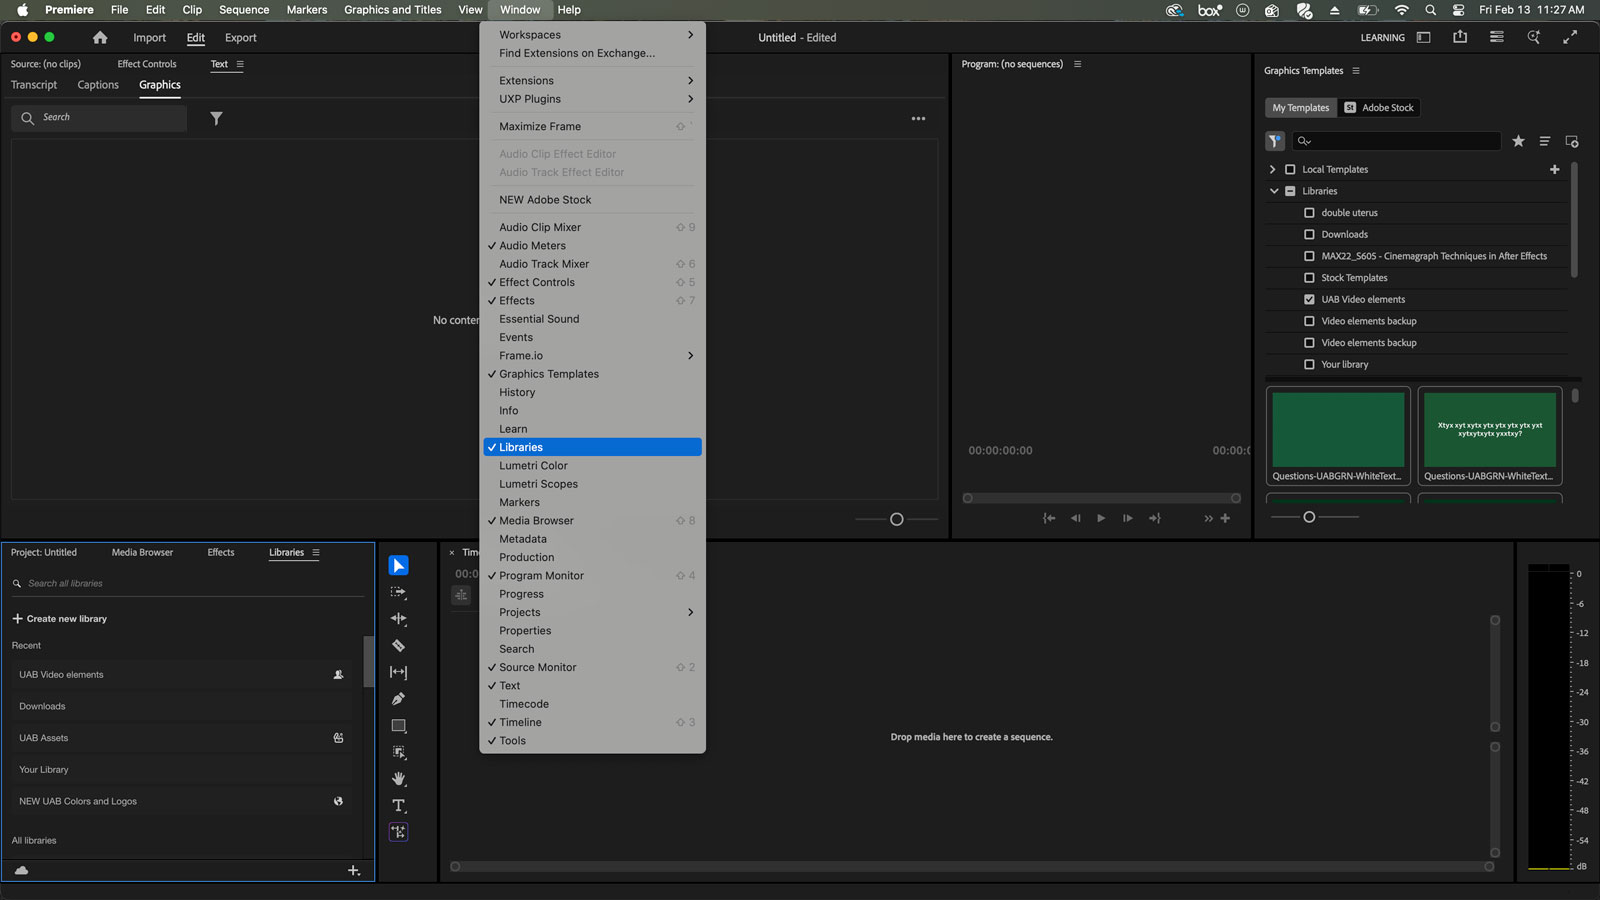Check the double uterus library checkbox

click(1309, 213)
